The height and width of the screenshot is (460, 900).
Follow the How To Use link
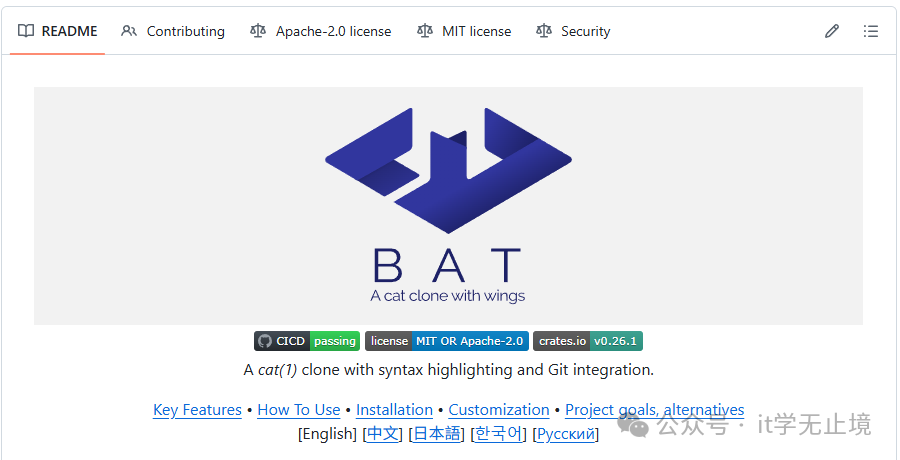coord(299,410)
